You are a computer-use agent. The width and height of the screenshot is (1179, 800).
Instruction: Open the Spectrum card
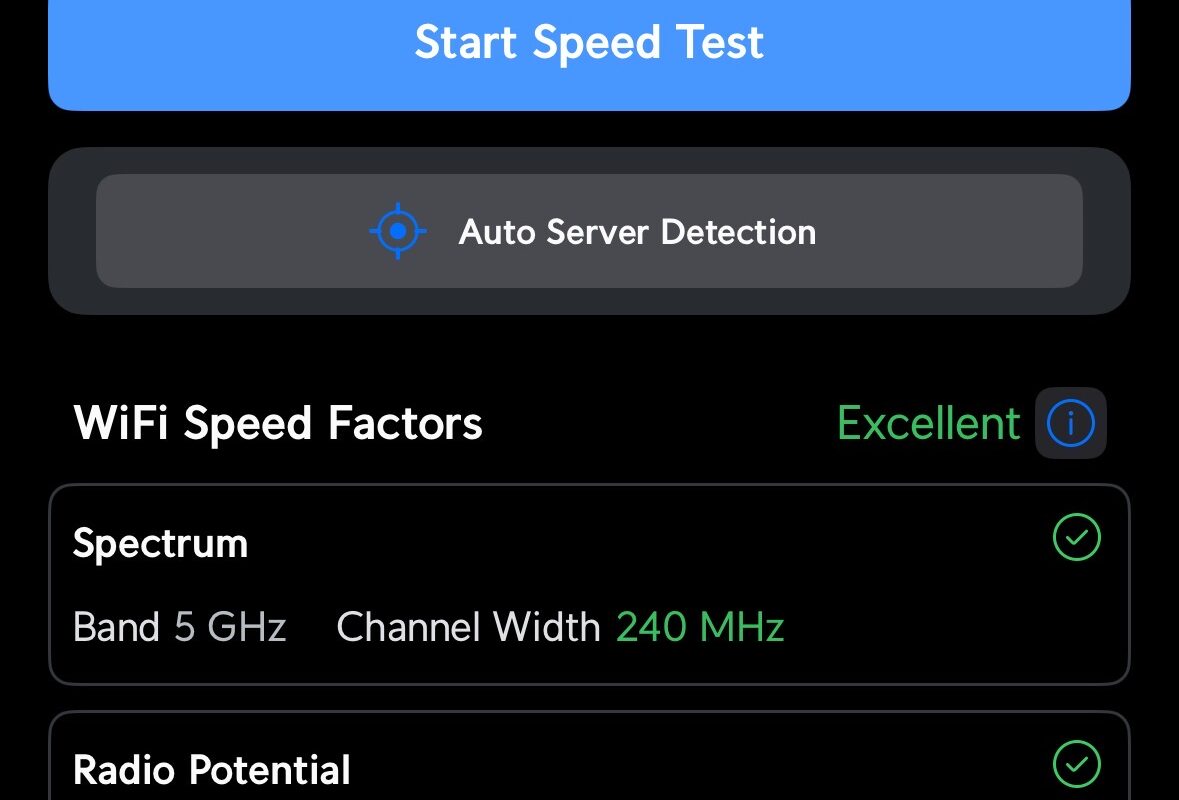coord(590,584)
